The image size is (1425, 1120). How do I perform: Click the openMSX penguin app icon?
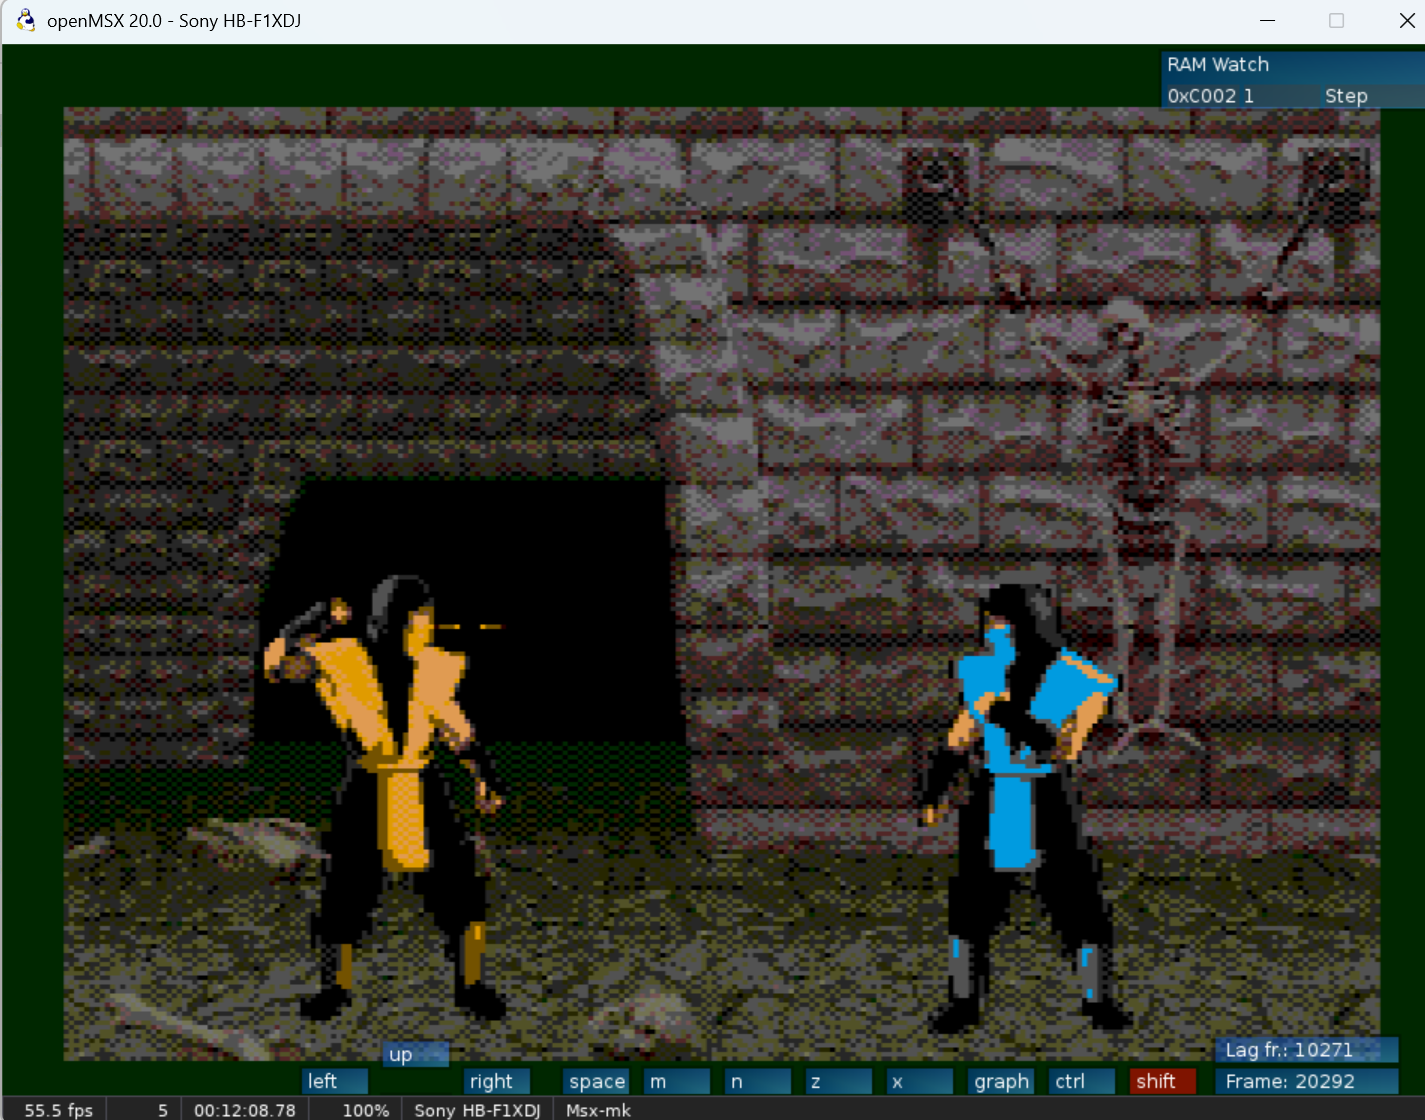[26, 20]
